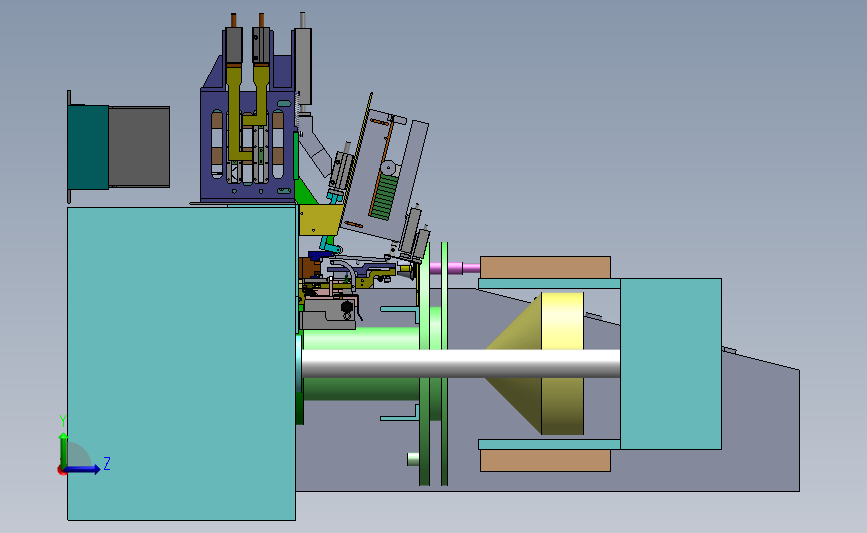Select the upper tan rectangular block
The width and height of the screenshot is (867, 533).
(545, 267)
